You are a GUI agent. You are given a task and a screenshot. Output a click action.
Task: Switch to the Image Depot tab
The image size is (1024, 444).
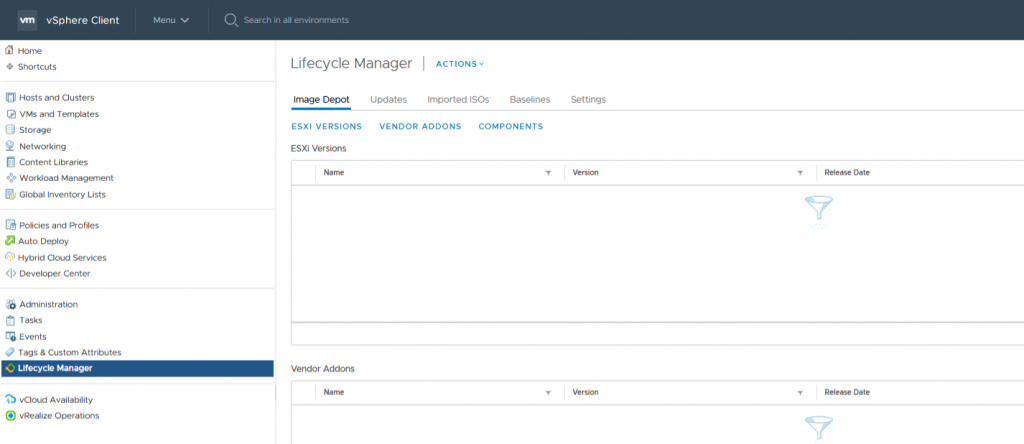pyautogui.click(x=321, y=99)
